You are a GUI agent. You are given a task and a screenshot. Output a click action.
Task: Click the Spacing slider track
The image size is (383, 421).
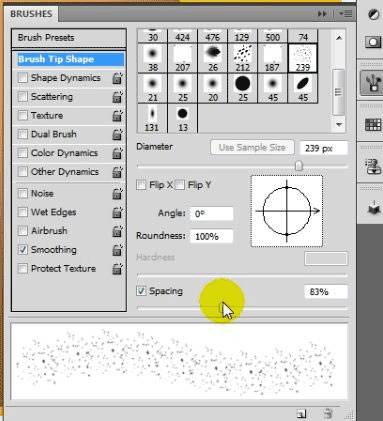pyautogui.click(x=242, y=308)
